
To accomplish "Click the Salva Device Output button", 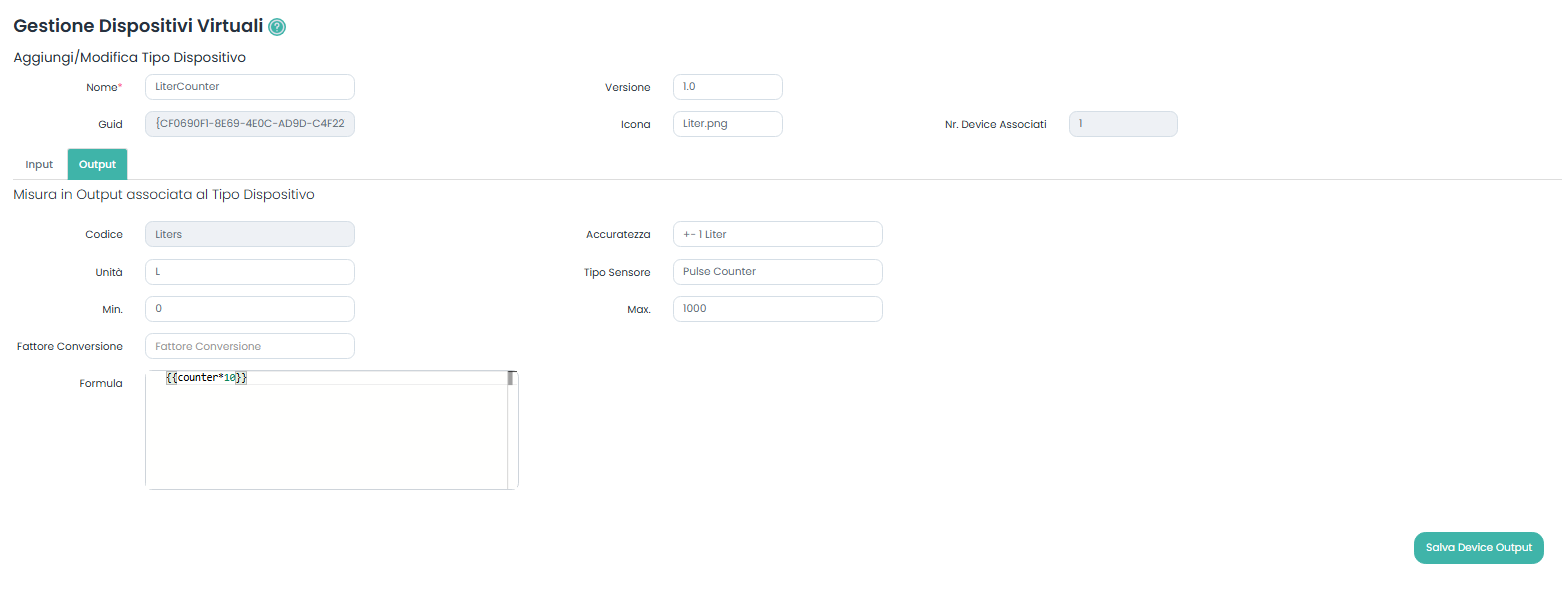I will (1478, 548).
